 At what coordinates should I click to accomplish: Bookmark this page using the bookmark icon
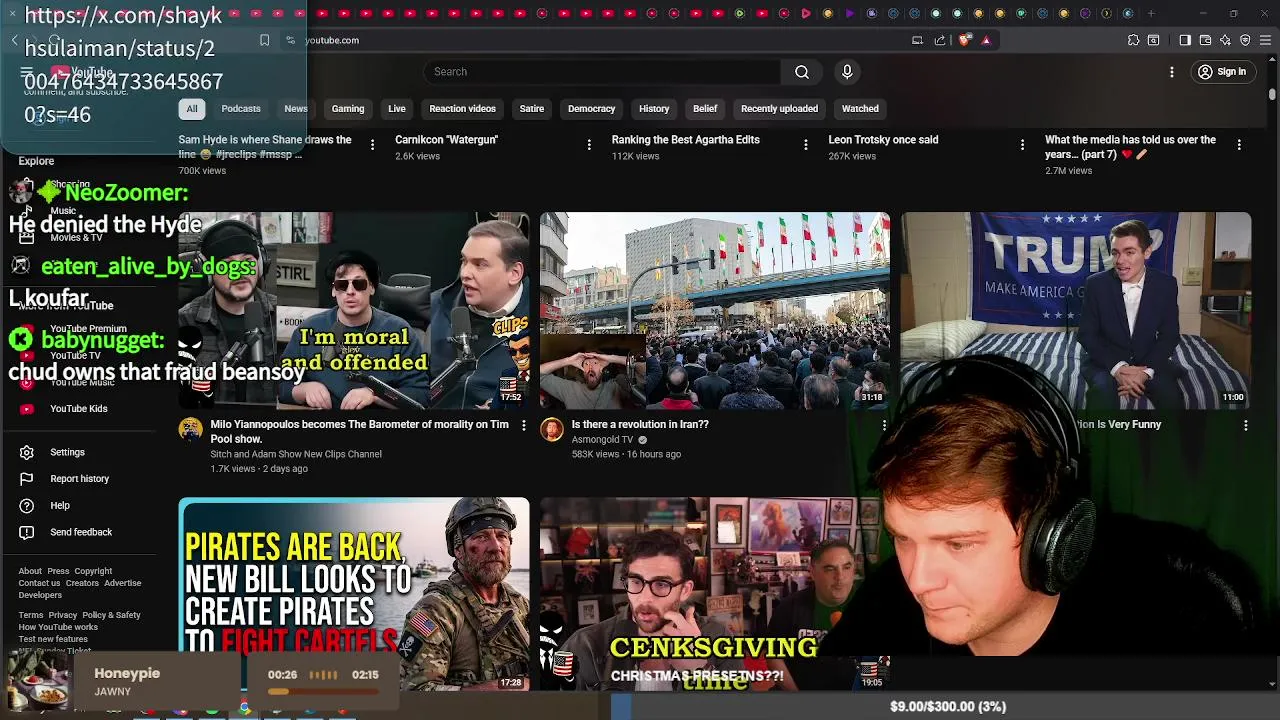click(x=264, y=40)
